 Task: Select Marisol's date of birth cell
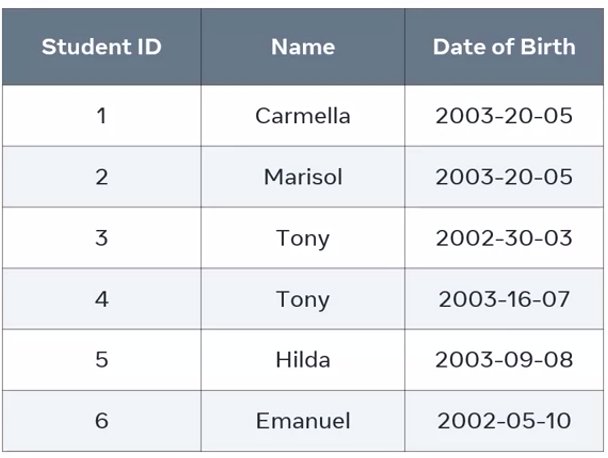click(504, 177)
